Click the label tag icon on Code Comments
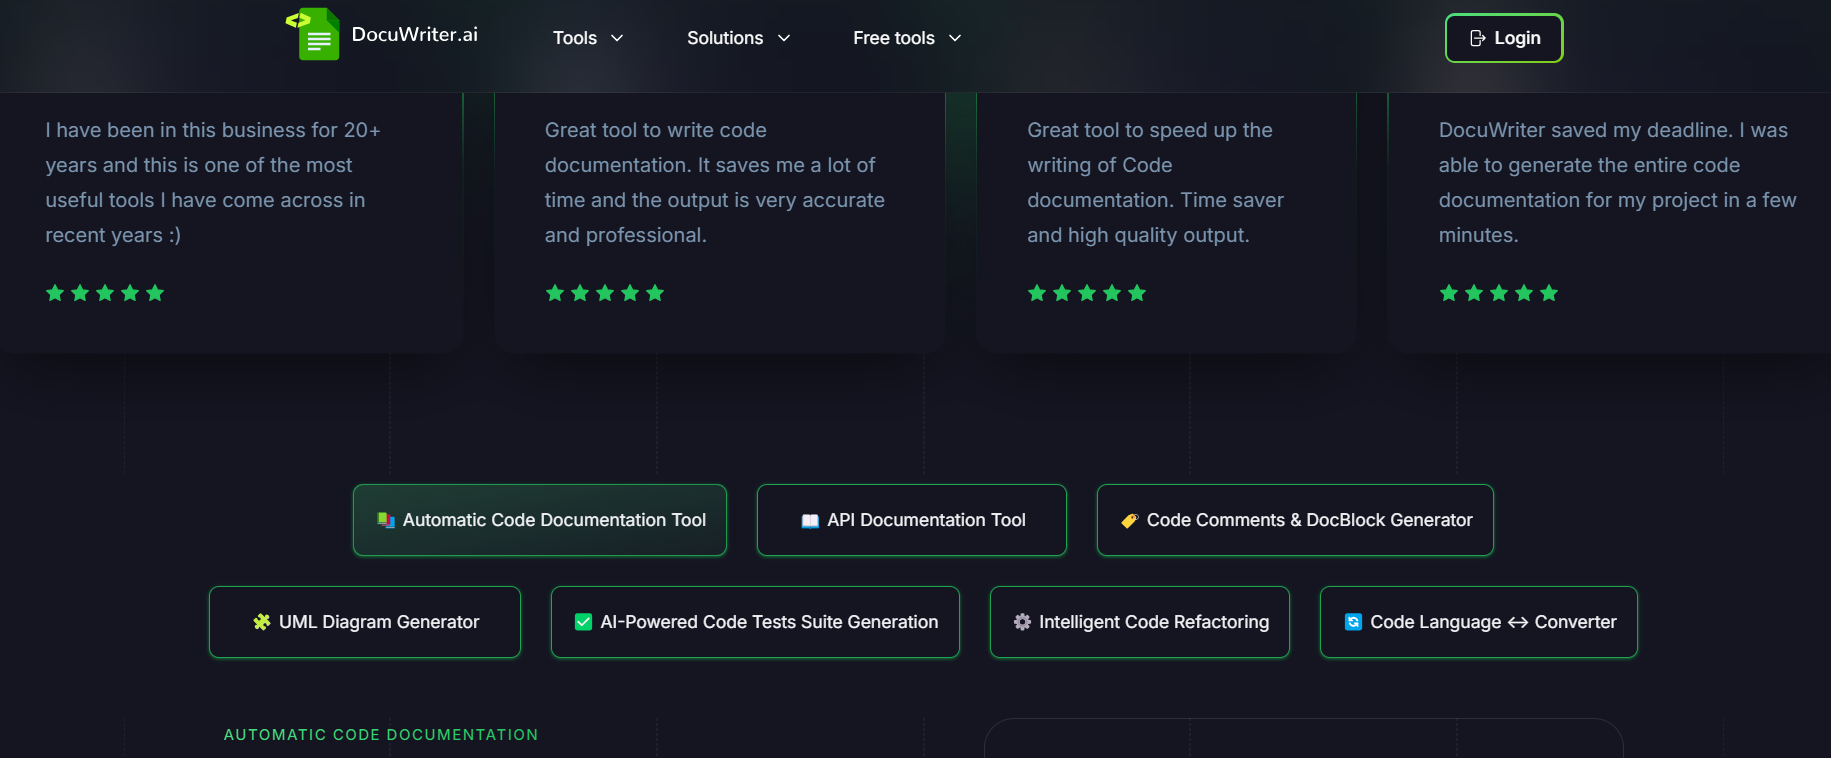The height and width of the screenshot is (758, 1831). (x=1129, y=521)
